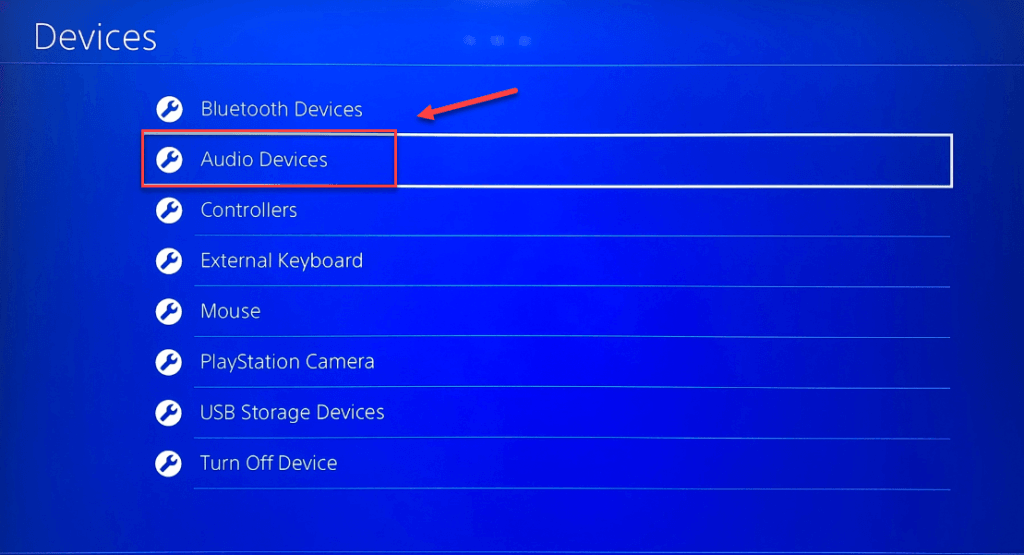Click the wrench icon for PlayStation Camera

pos(169,362)
